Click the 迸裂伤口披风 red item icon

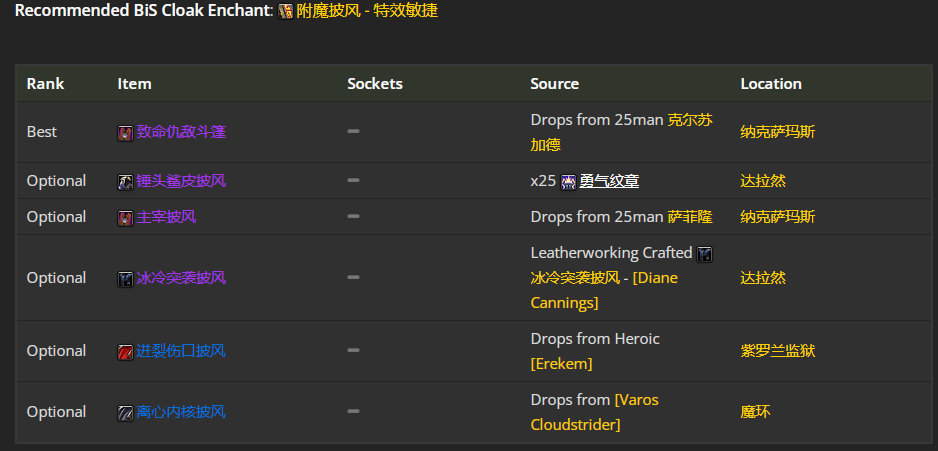125,352
